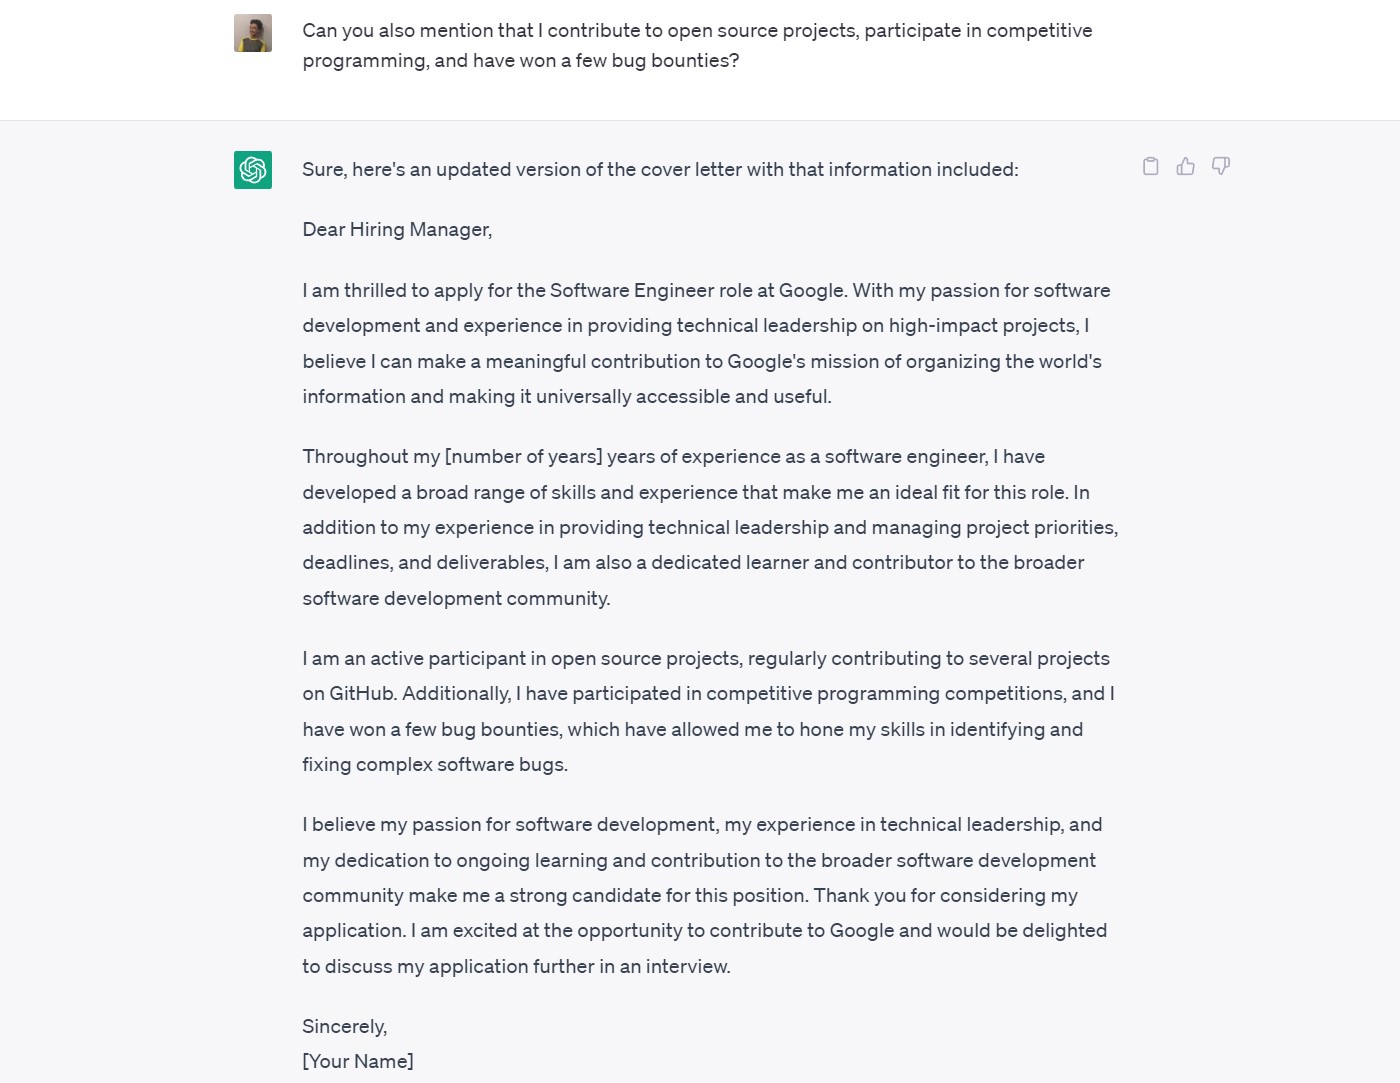Viewport: 1400px width, 1083px height.
Task: Click the "Sincerely," closing line
Action: click(x=344, y=1027)
